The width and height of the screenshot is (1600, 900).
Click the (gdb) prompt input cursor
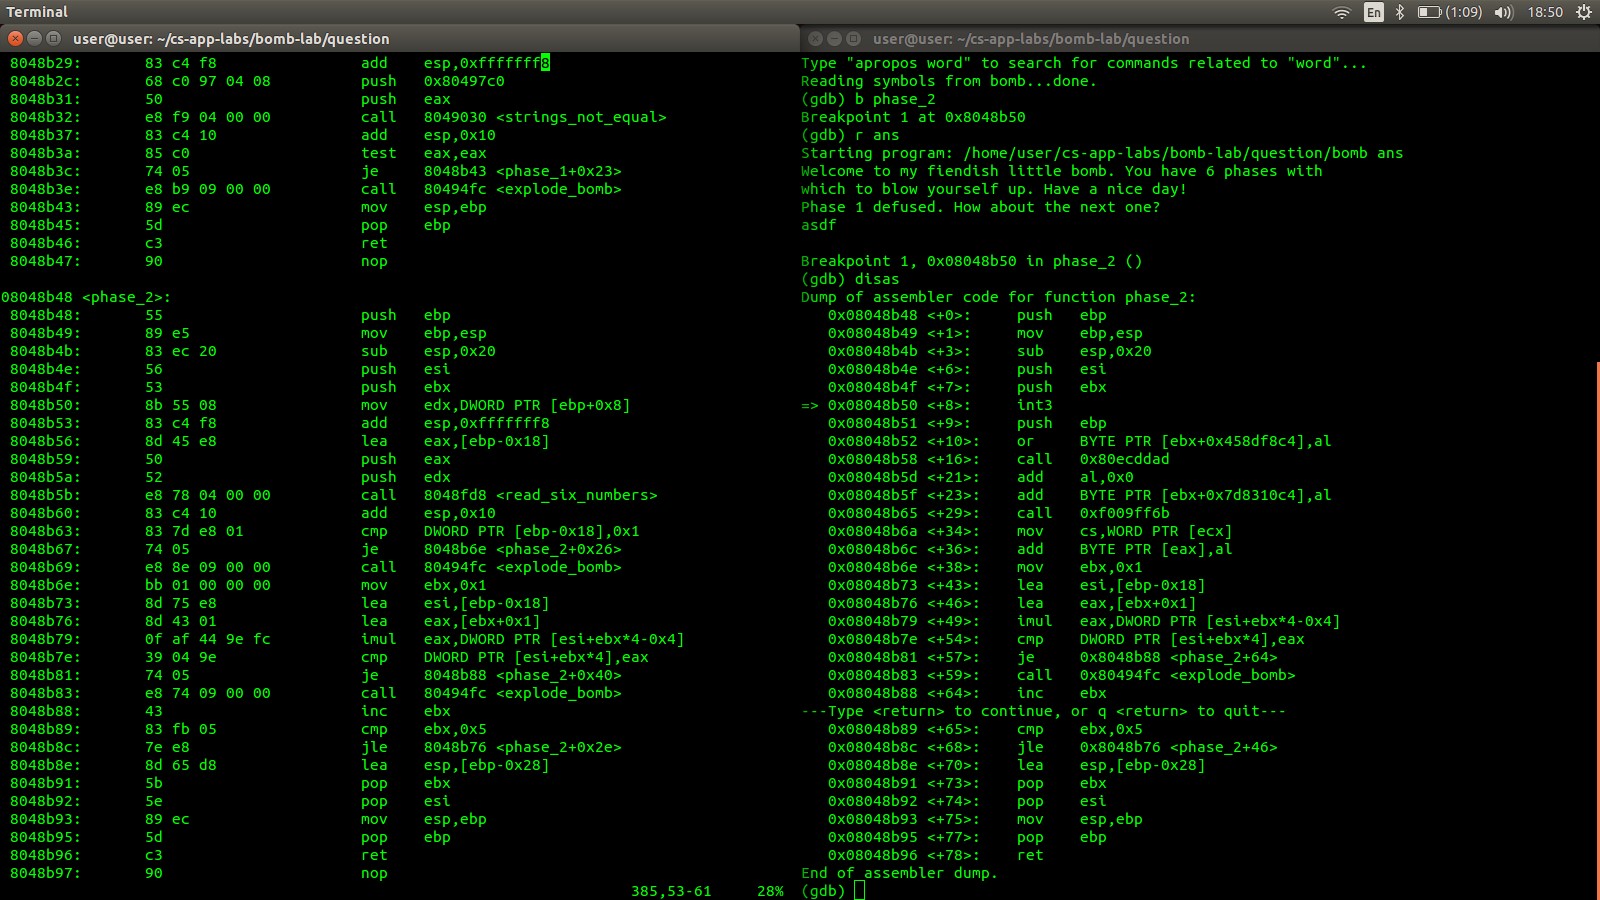(x=859, y=891)
